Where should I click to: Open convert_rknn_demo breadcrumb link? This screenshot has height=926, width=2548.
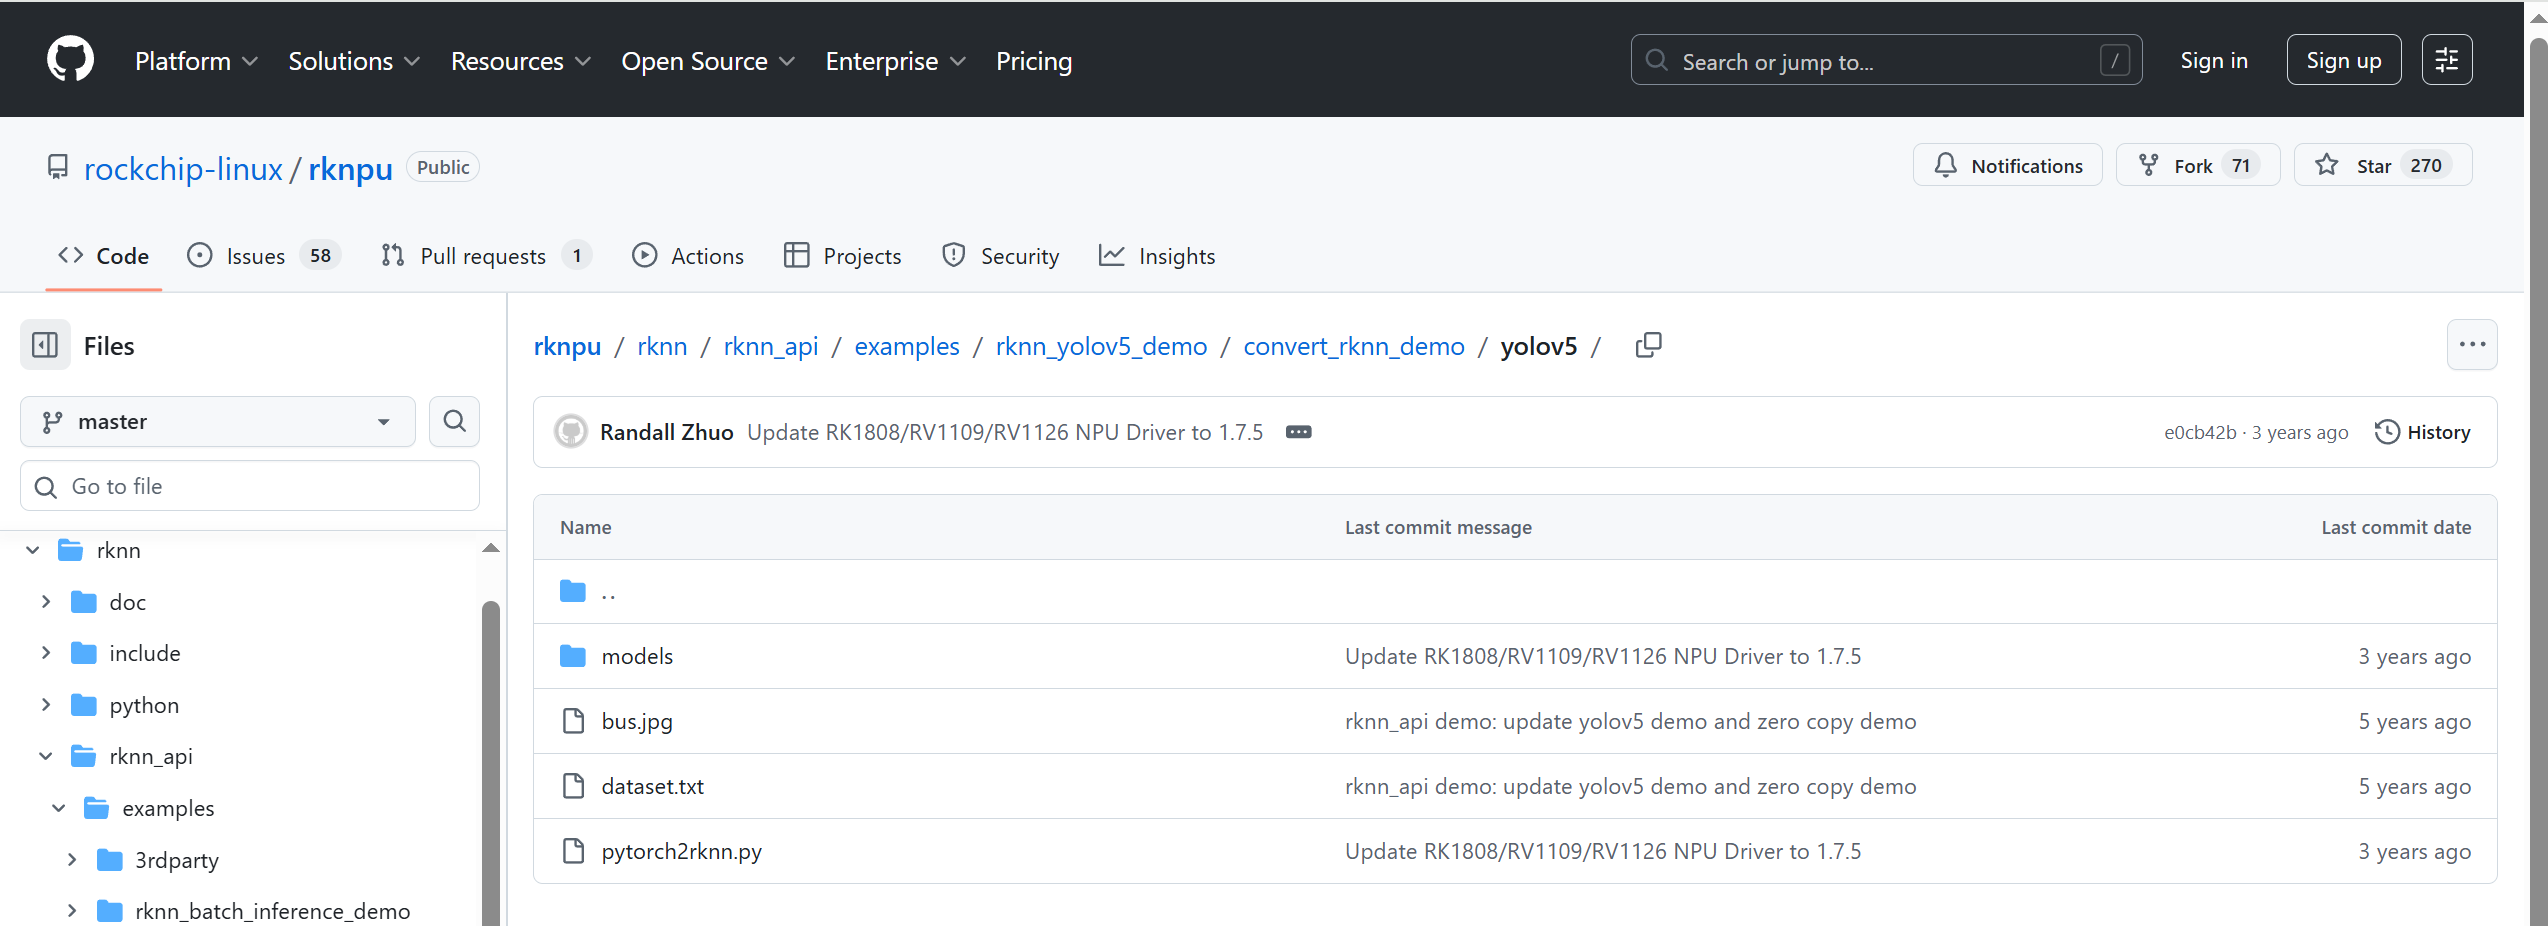pos(1354,346)
